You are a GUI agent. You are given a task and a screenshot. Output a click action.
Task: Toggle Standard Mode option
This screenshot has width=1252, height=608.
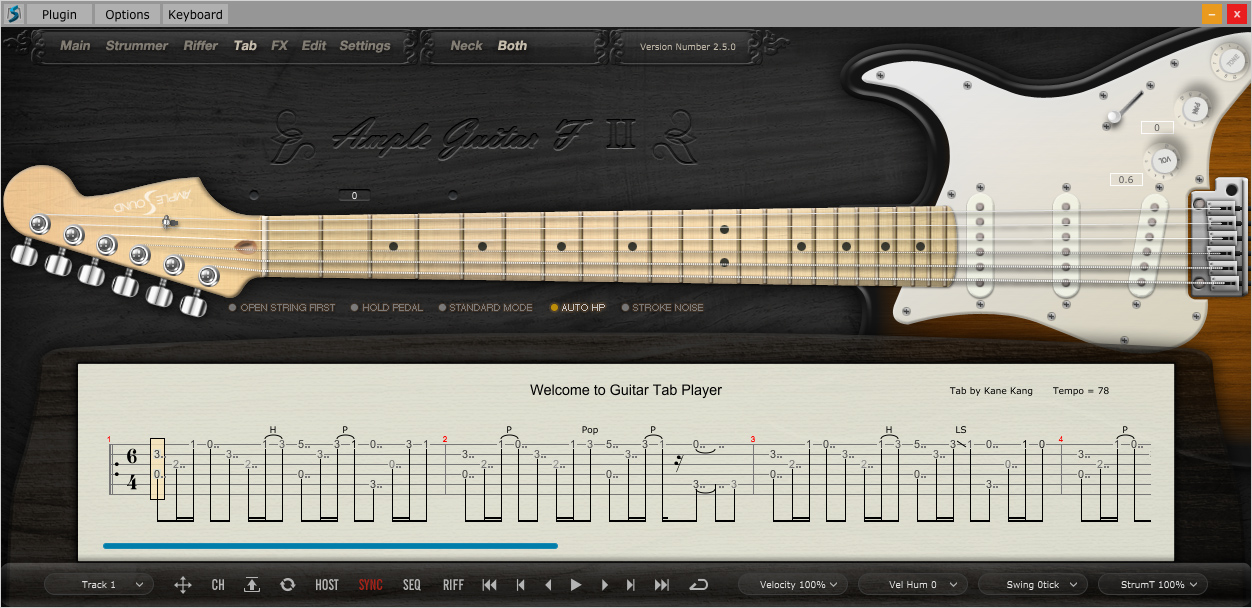[486, 308]
